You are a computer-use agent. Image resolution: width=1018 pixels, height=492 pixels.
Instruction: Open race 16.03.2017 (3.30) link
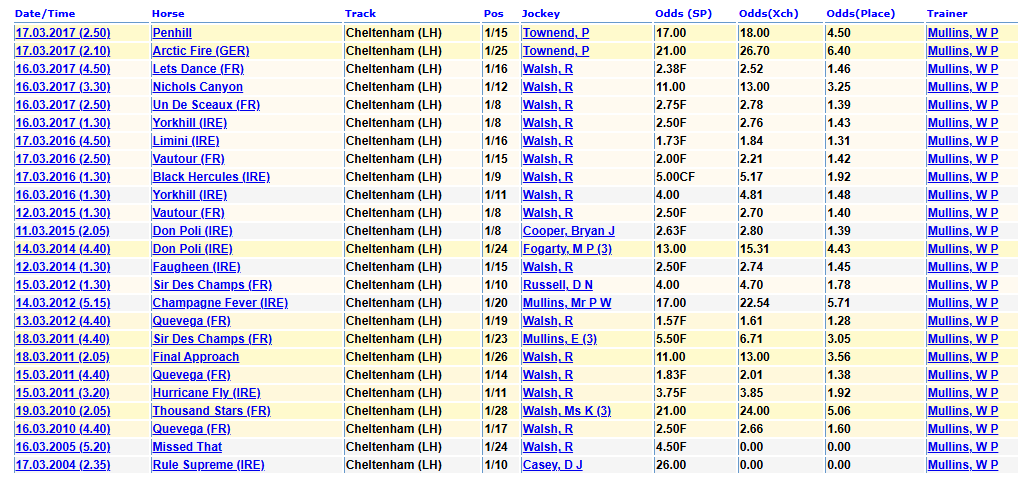[x=62, y=87]
